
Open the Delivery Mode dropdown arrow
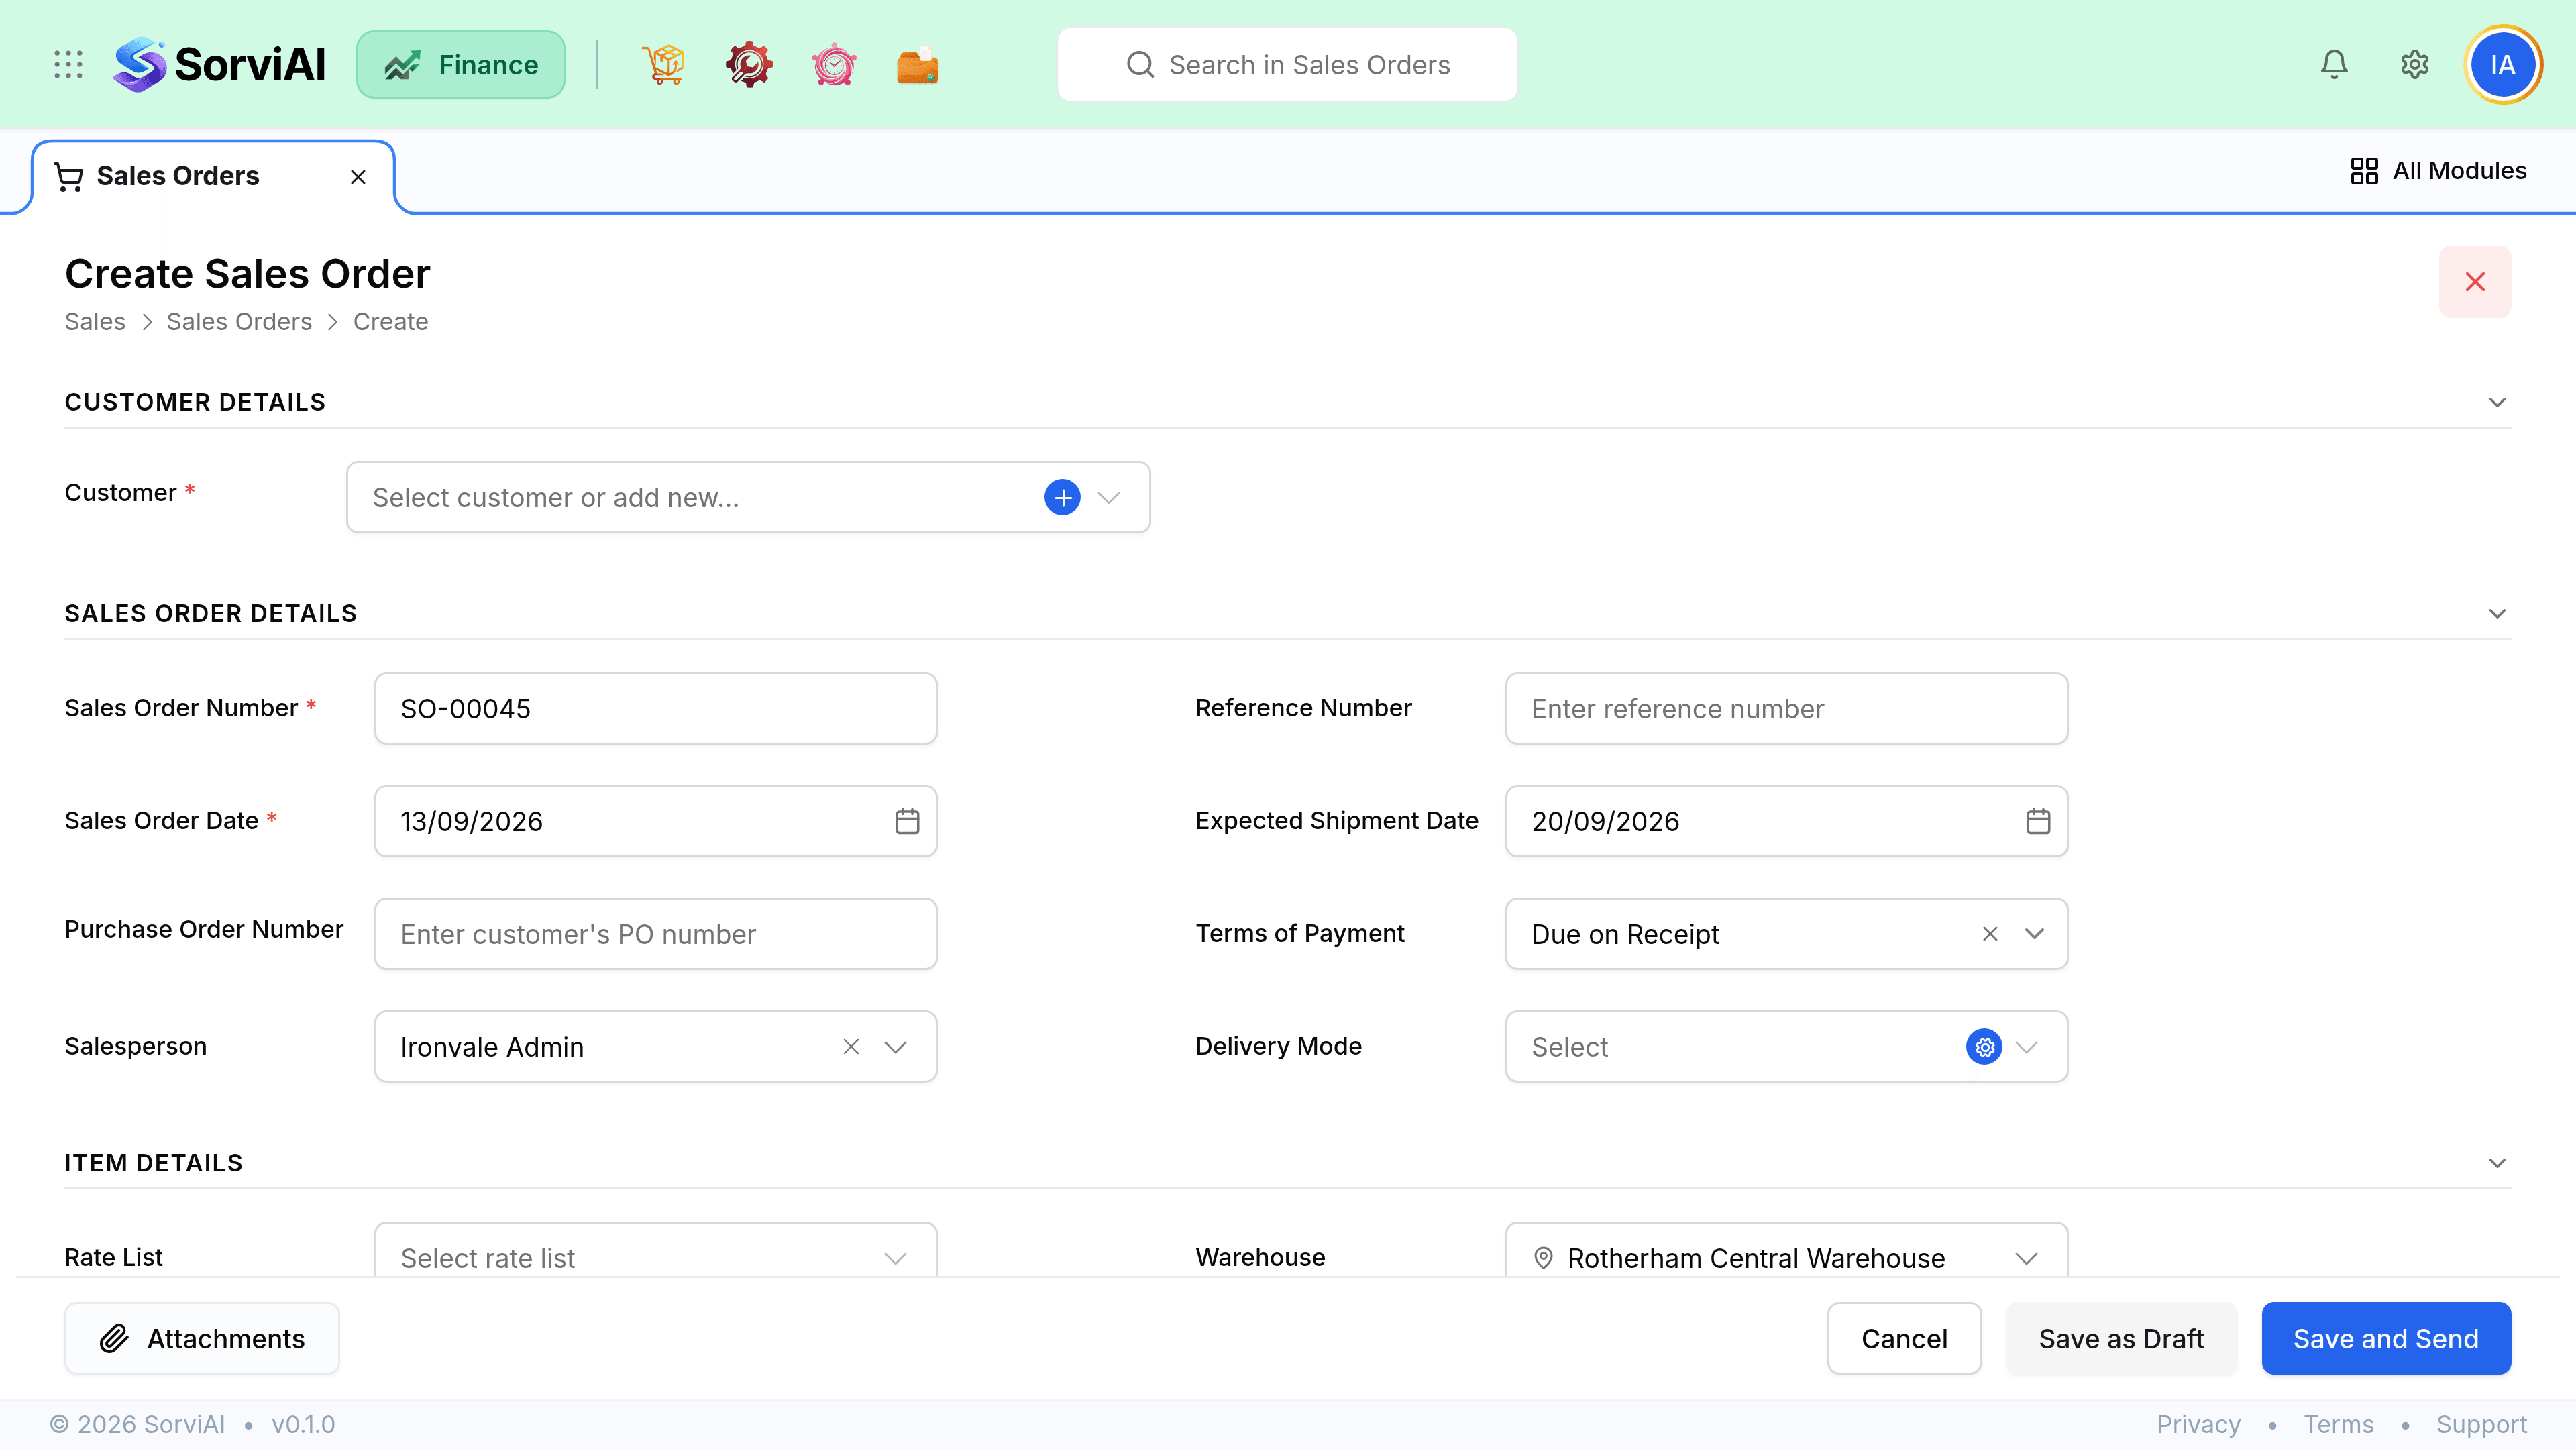tap(2027, 1047)
